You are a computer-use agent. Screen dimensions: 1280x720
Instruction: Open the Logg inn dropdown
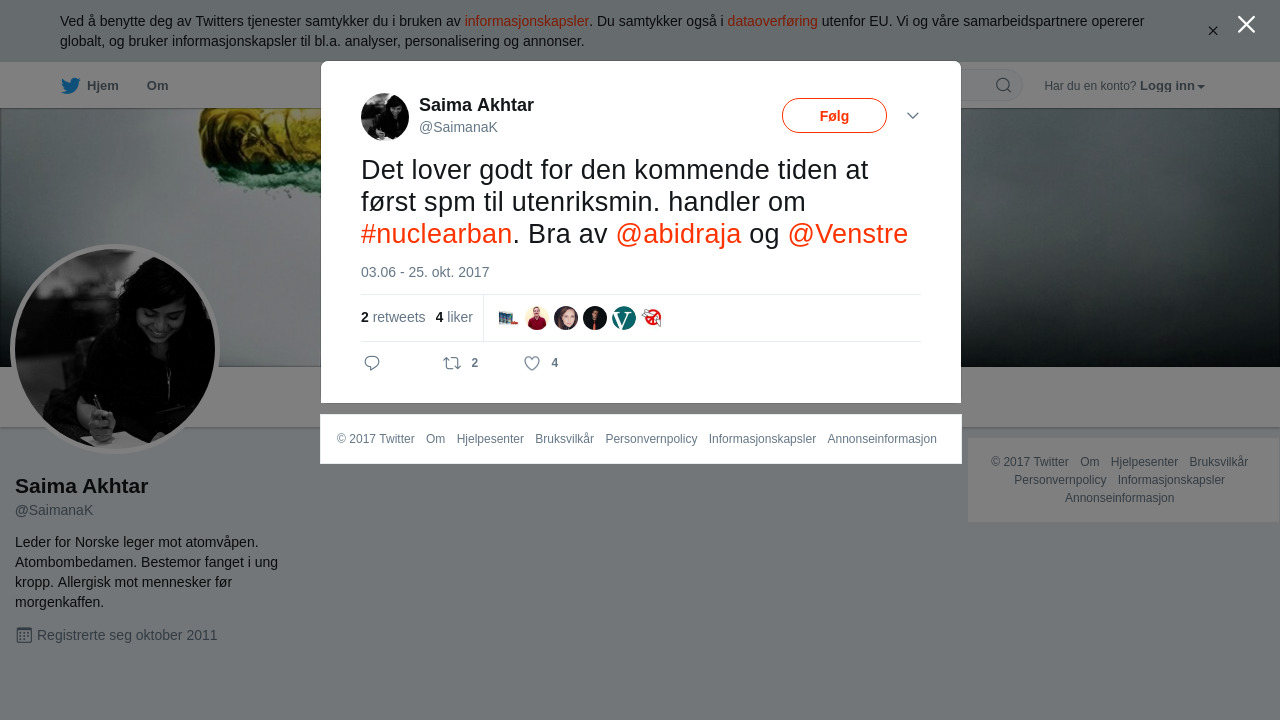pos(1172,86)
